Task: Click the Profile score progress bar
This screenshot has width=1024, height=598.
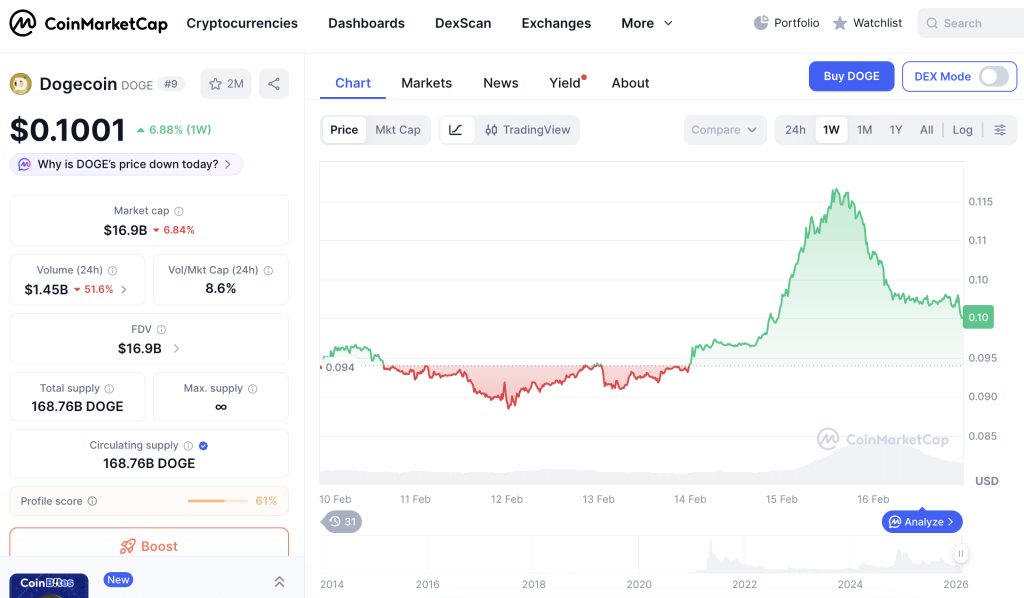Action: 217,501
